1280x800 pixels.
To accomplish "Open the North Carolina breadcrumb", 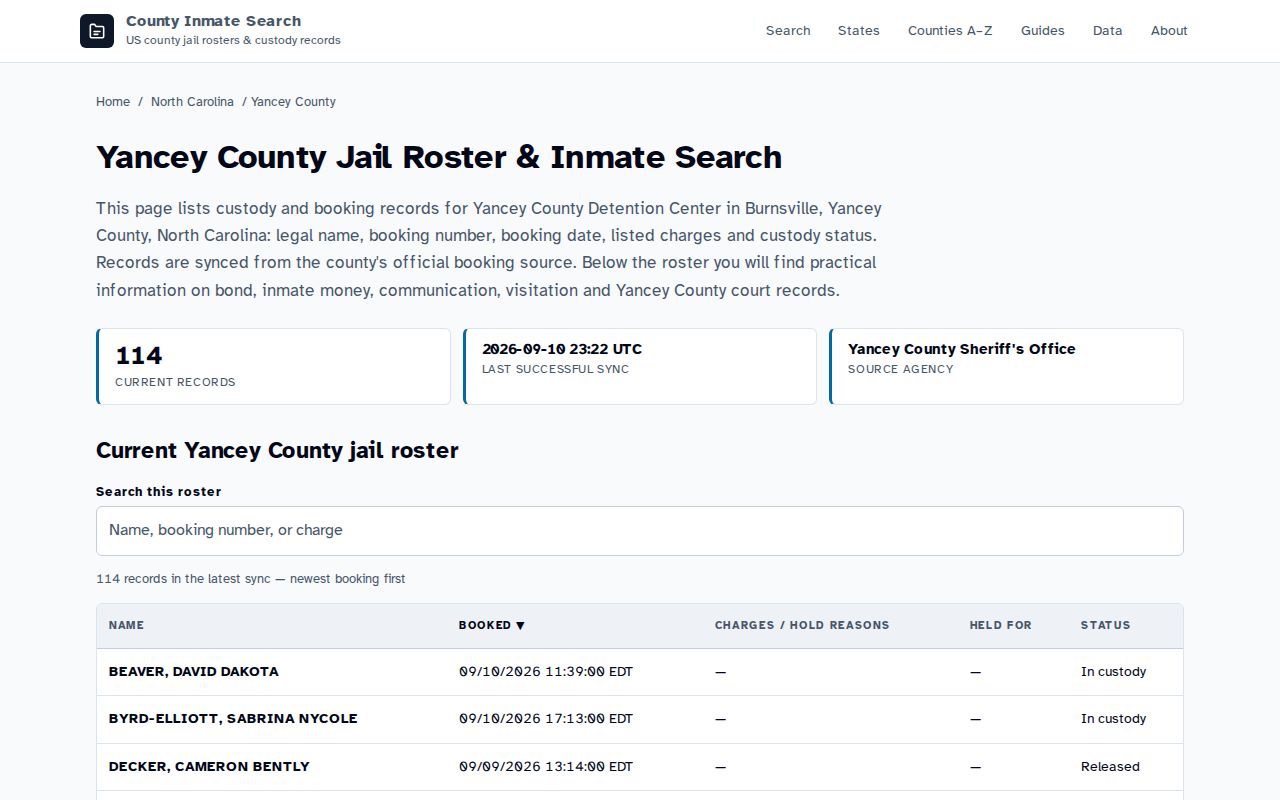I will pyautogui.click(x=192, y=102).
